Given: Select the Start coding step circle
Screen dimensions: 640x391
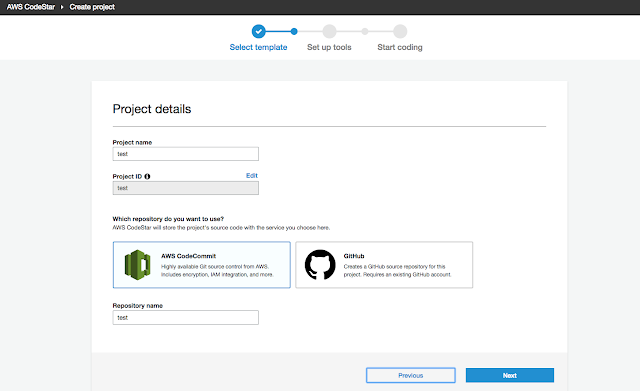Looking at the screenshot, I should 400,31.
